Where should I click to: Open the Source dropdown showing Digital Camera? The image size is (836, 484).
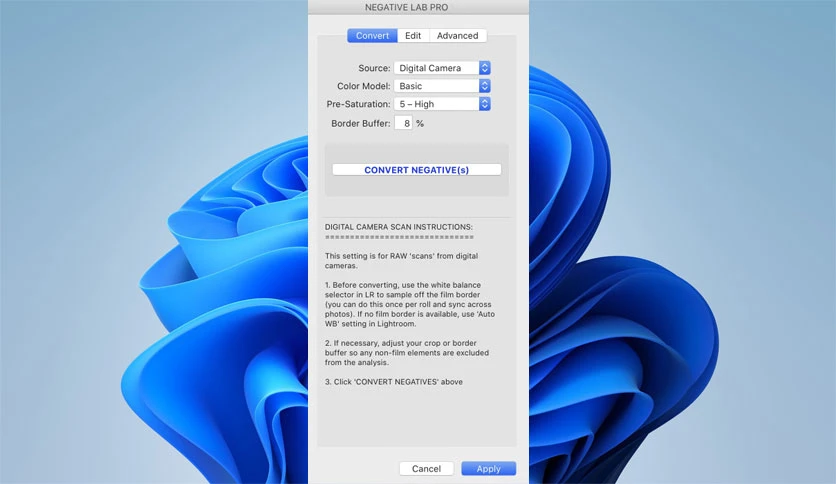tap(442, 68)
